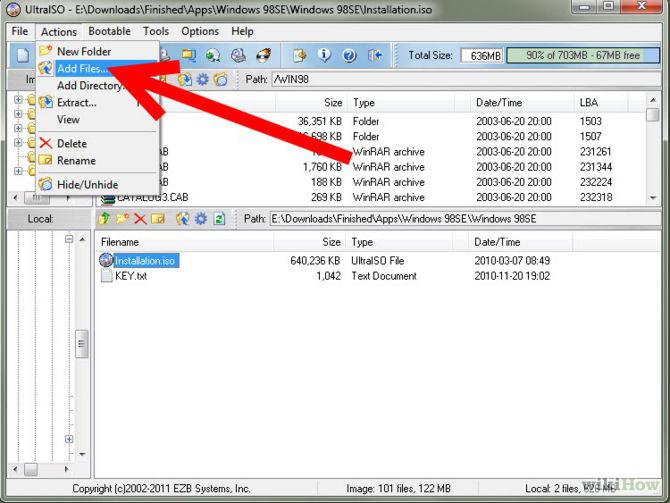The height and width of the screenshot is (503, 670).
Task: Click the Exit door-arrow toolbar icon
Action: point(375,55)
